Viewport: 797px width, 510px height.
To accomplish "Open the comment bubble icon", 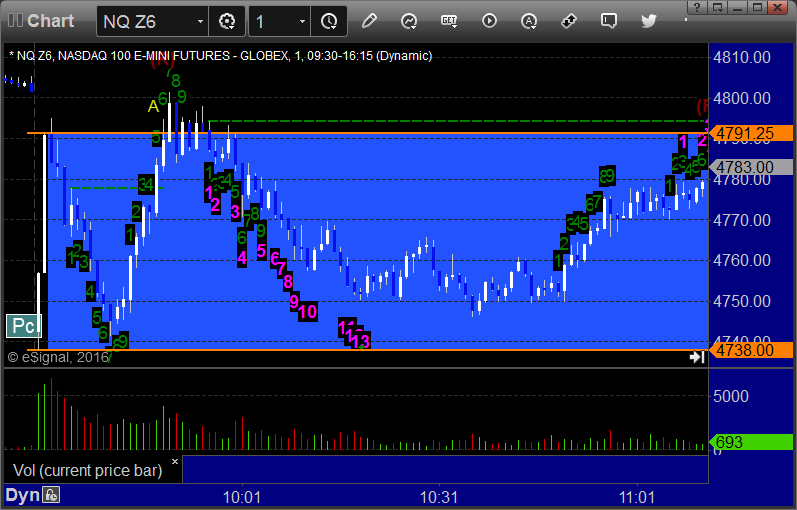I will coord(608,21).
